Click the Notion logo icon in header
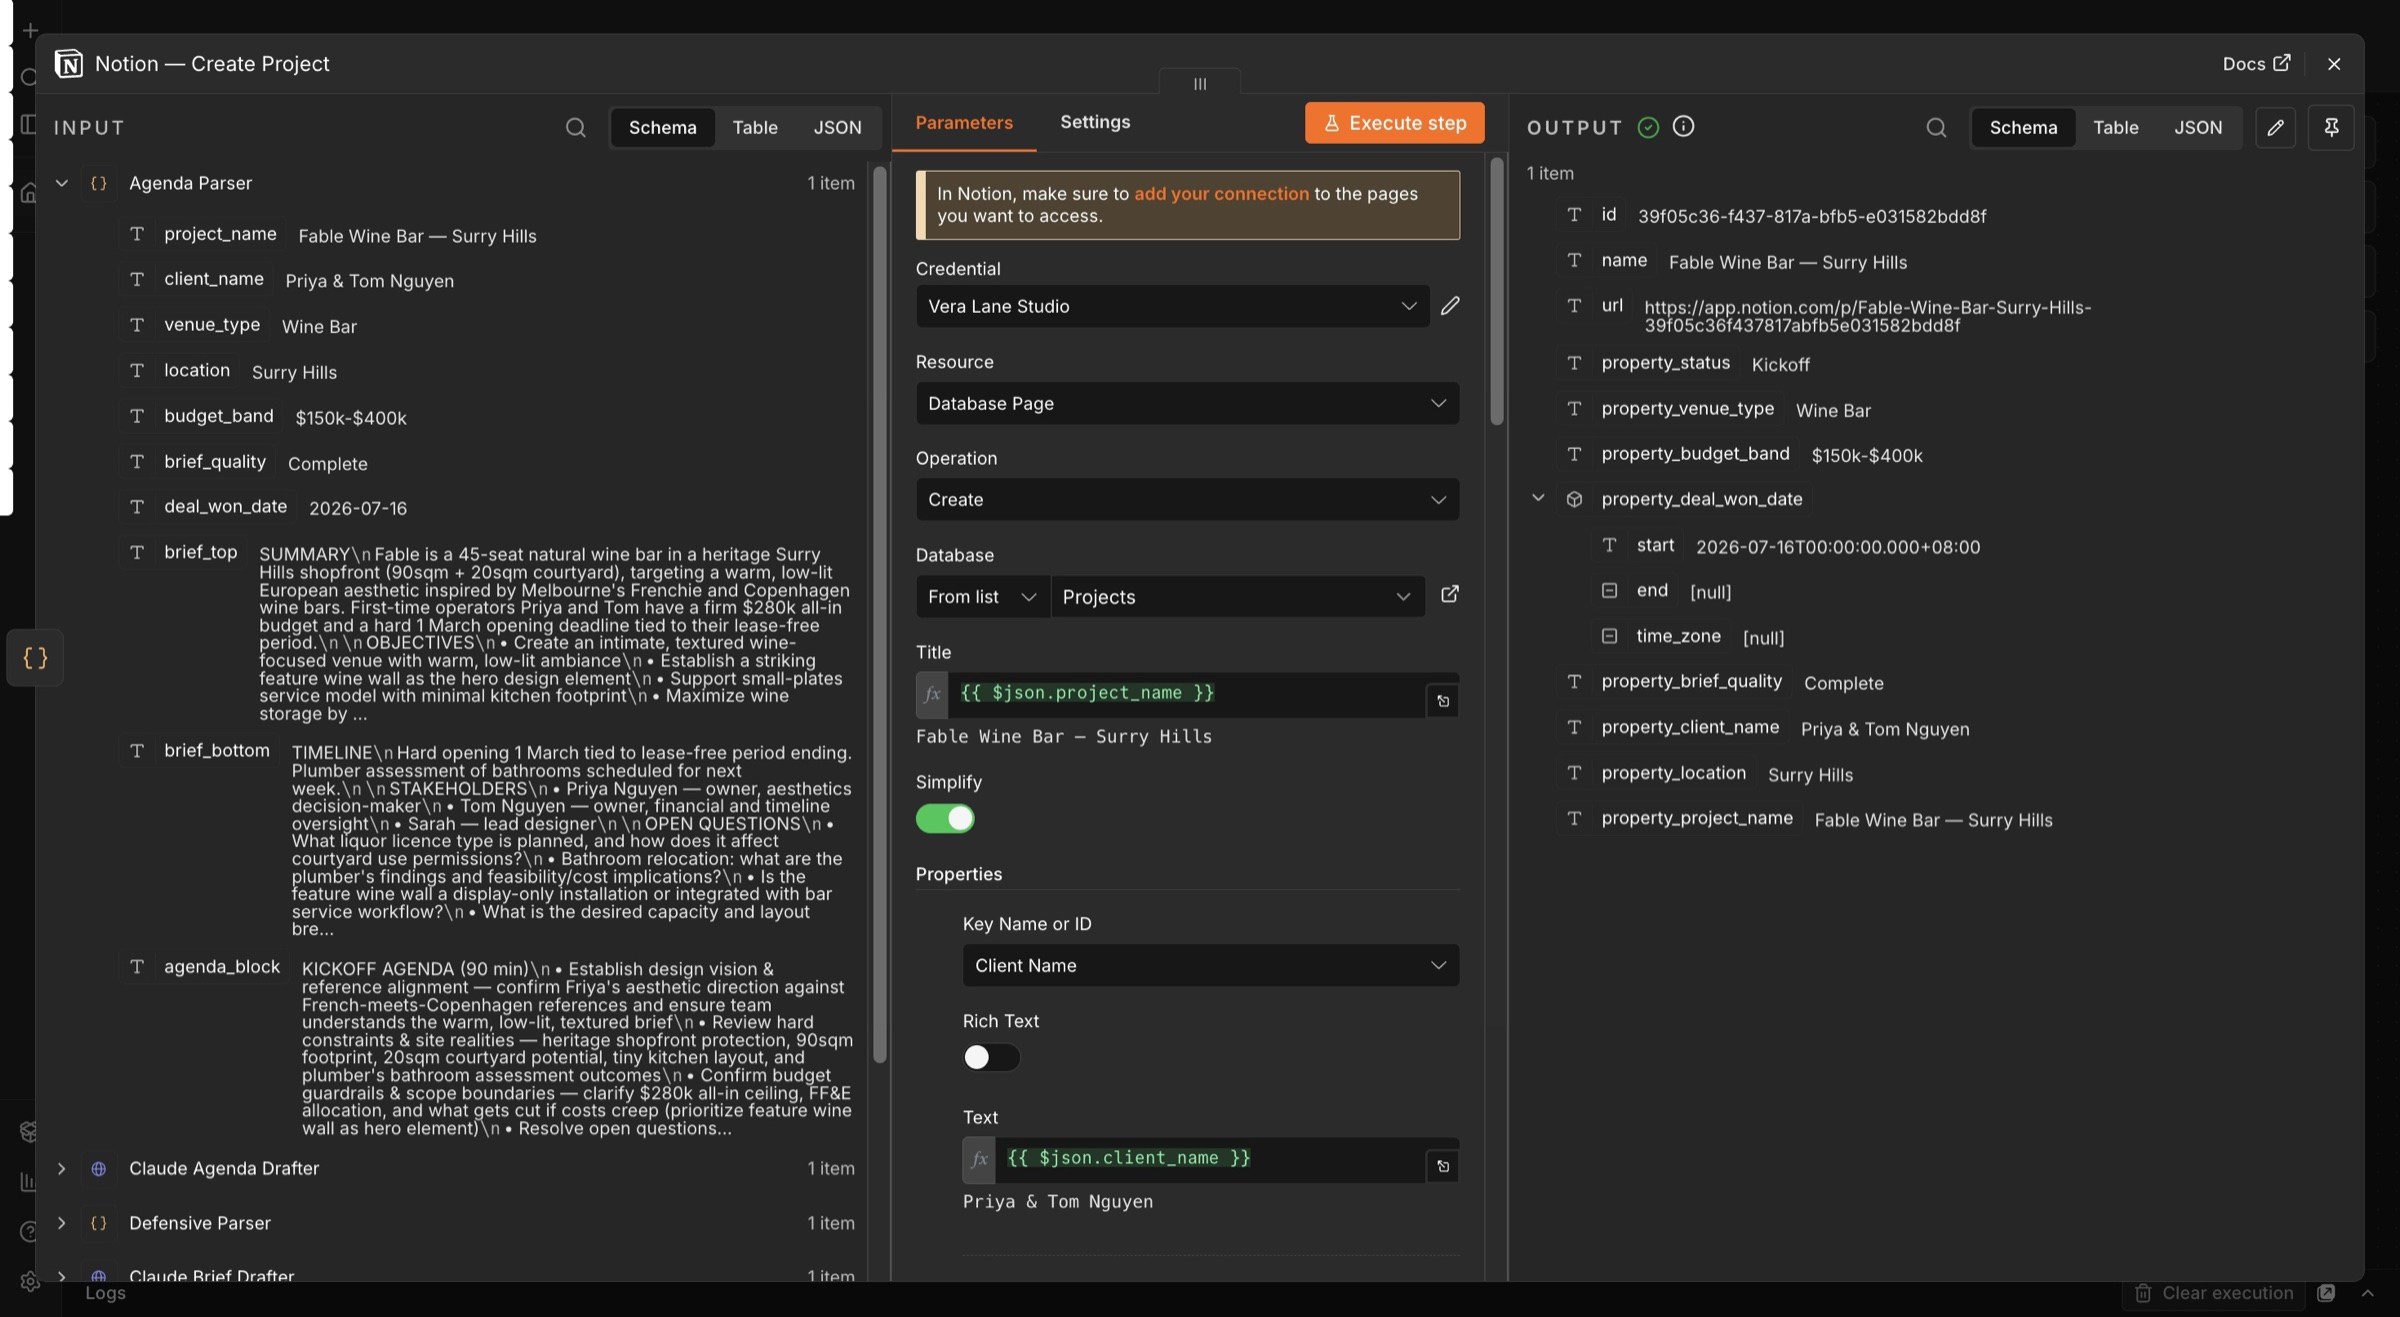The image size is (2400, 1317). point(68,63)
